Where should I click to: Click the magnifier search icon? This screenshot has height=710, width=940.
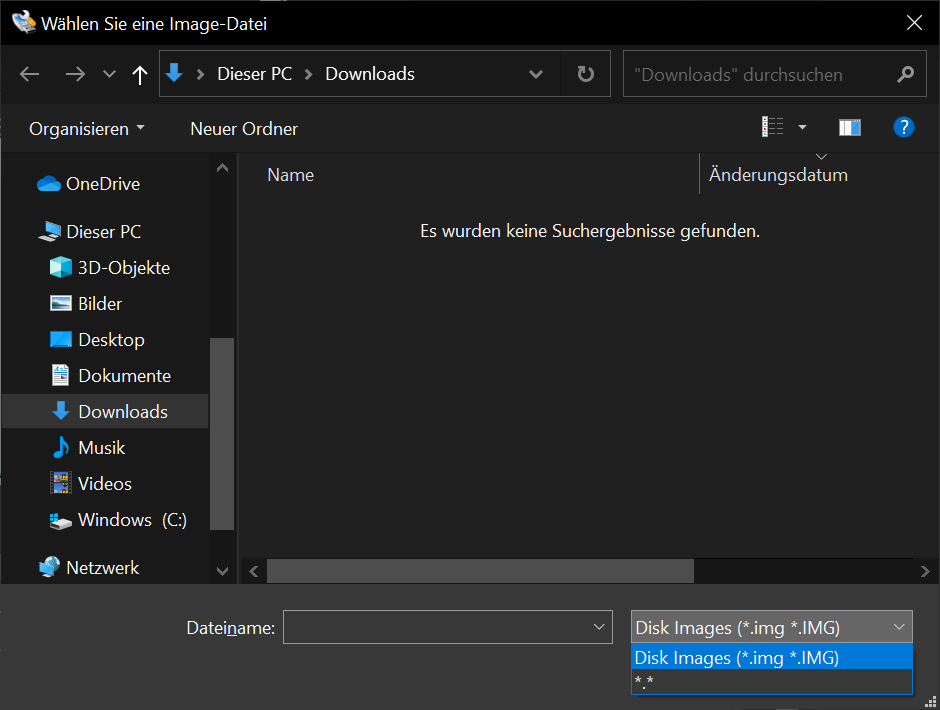(905, 74)
